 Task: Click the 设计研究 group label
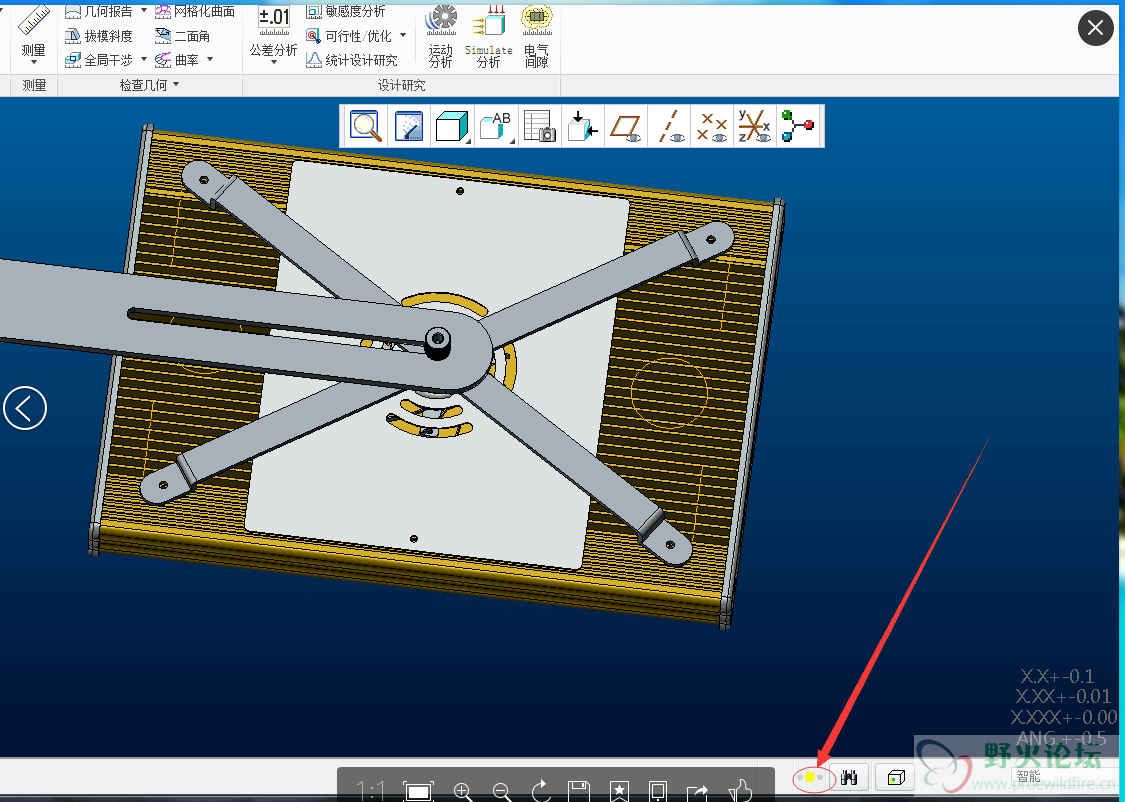click(402, 85)
